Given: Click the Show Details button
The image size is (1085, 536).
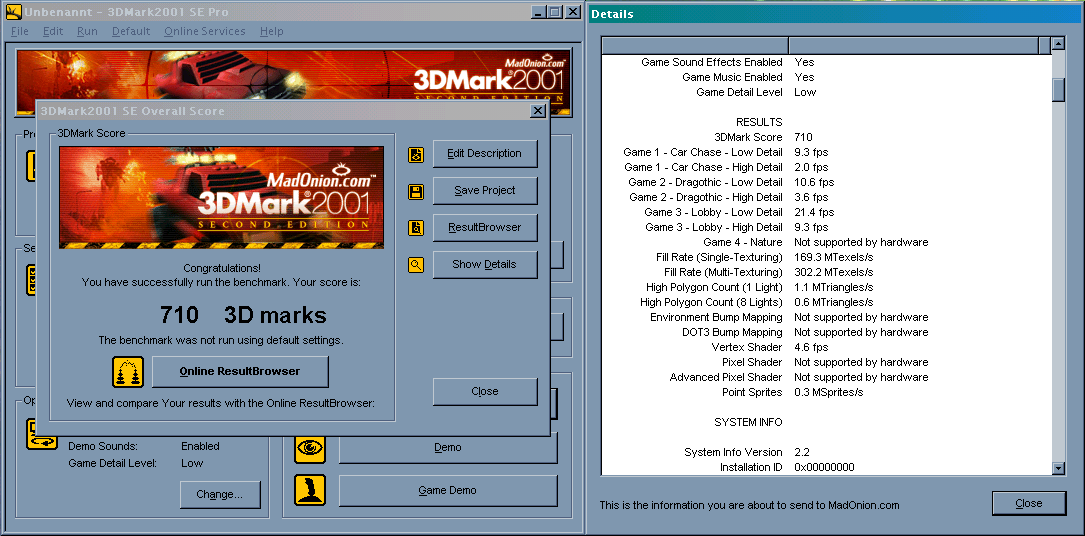Looking at the screenshot, I should (484, 264).
